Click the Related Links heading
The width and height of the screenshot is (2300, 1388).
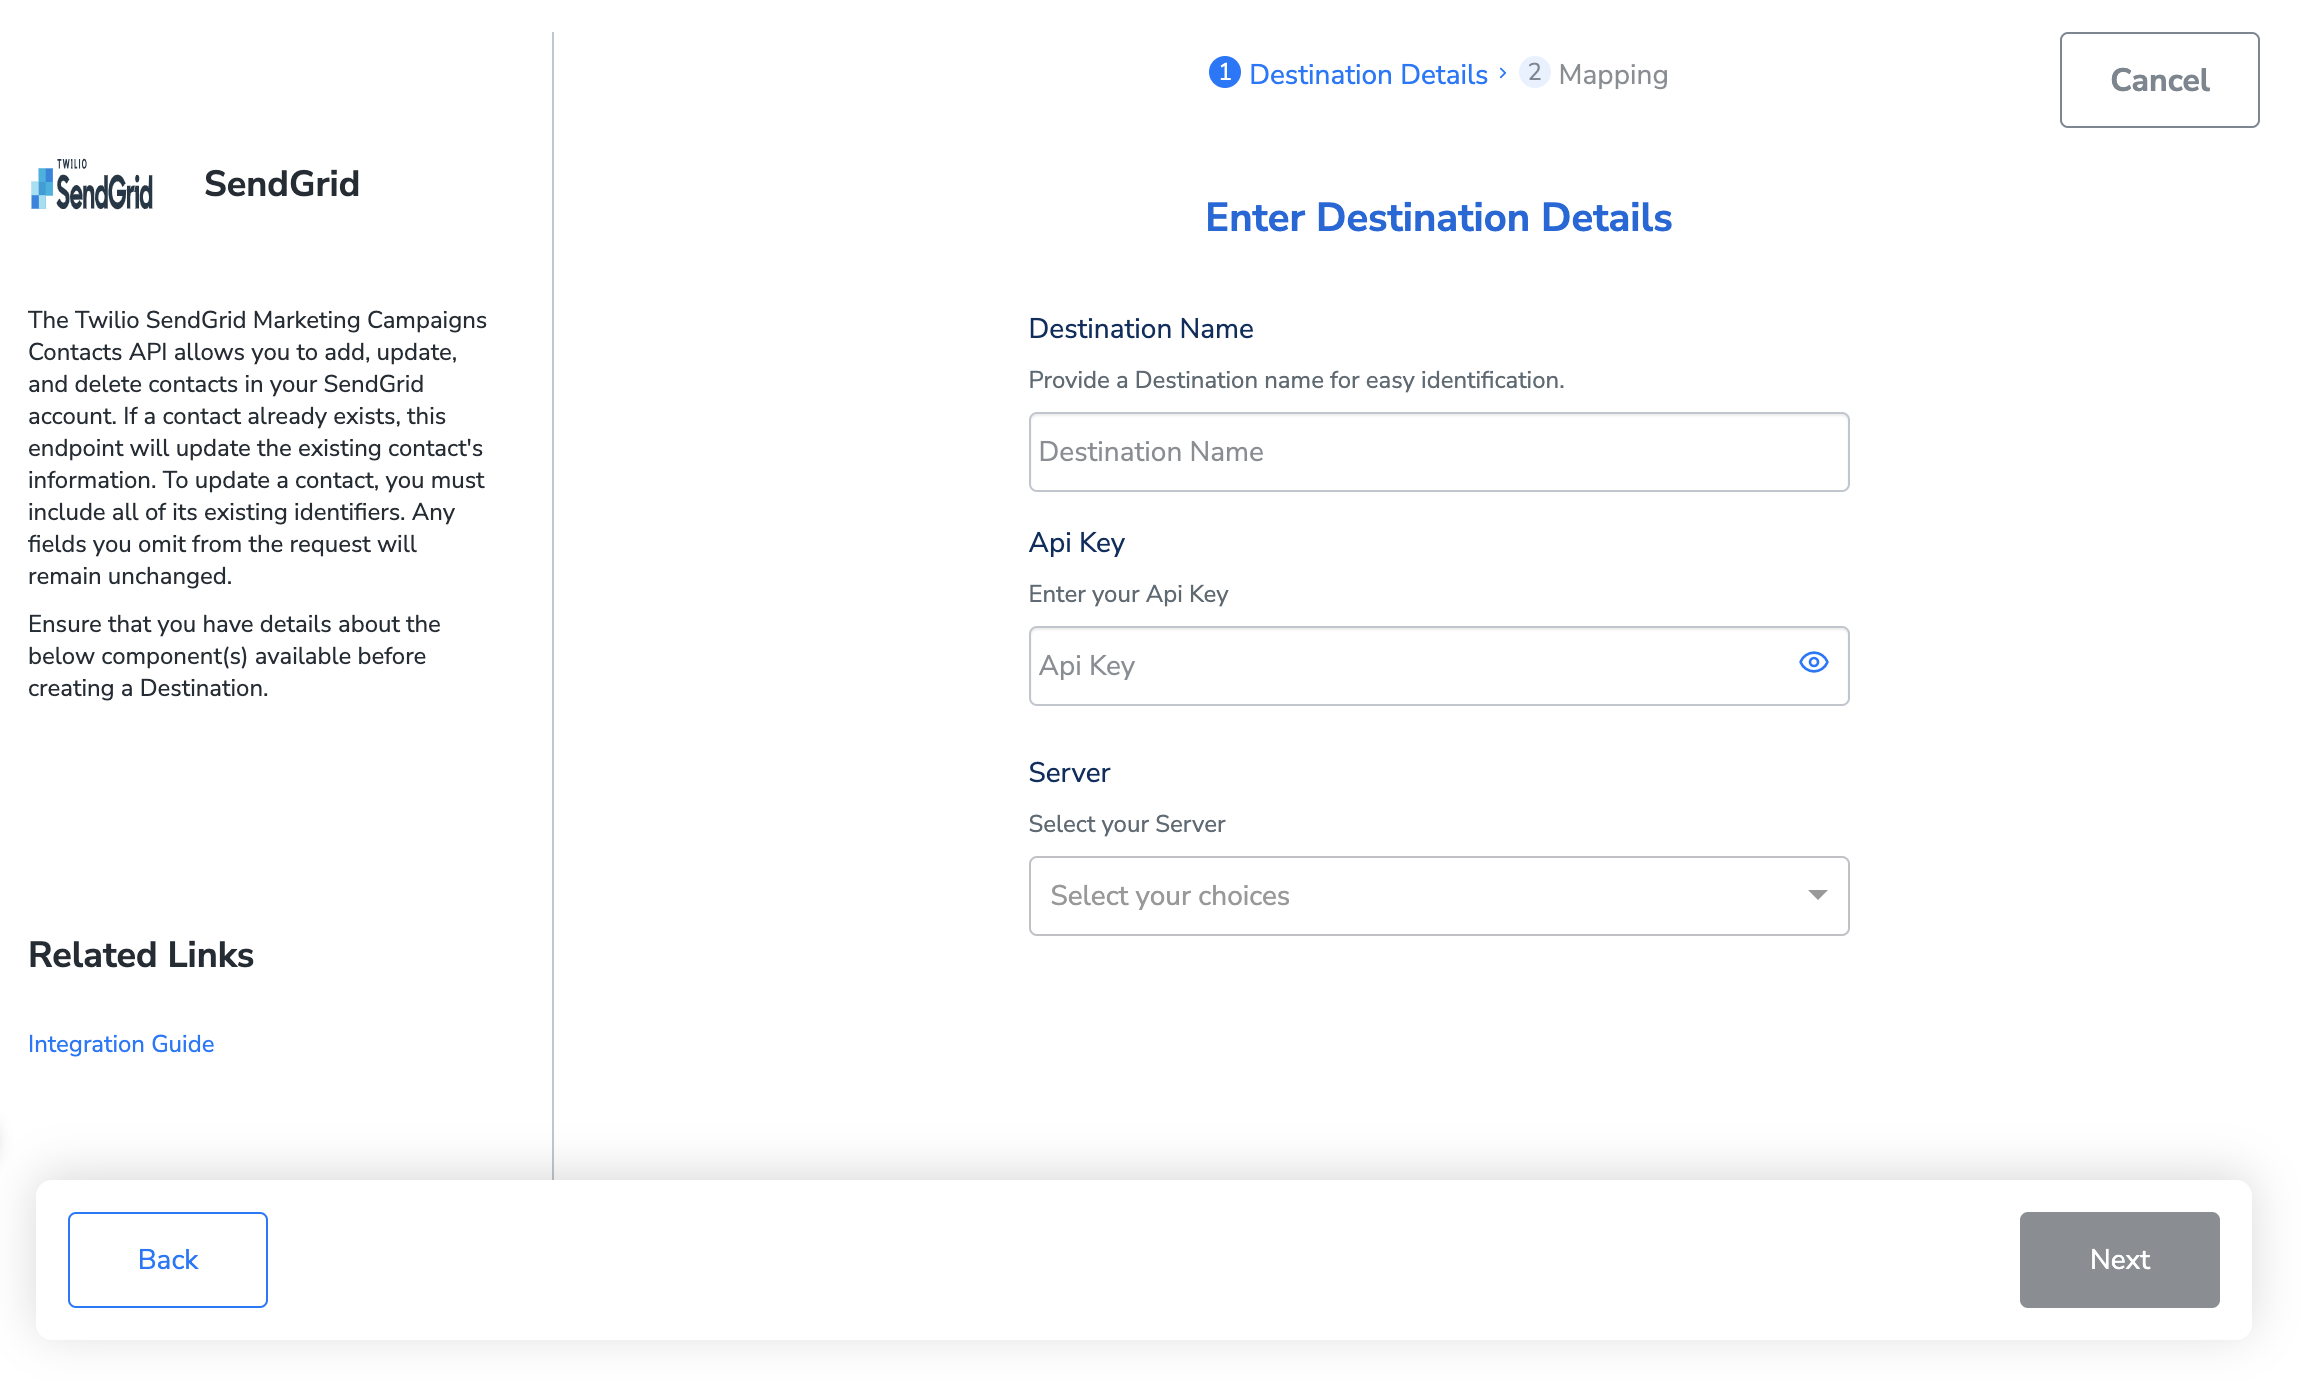[x=141, y=955]
